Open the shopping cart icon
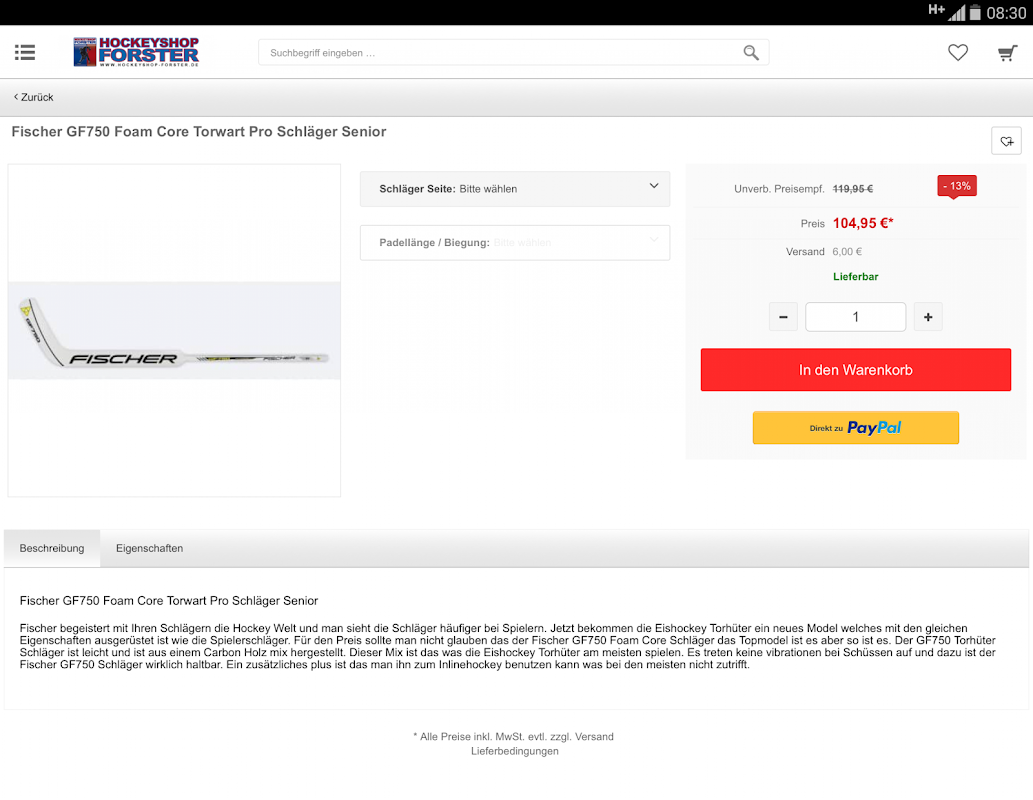This screenshot has width=1033, height=800. click(x=1007, y=53)
